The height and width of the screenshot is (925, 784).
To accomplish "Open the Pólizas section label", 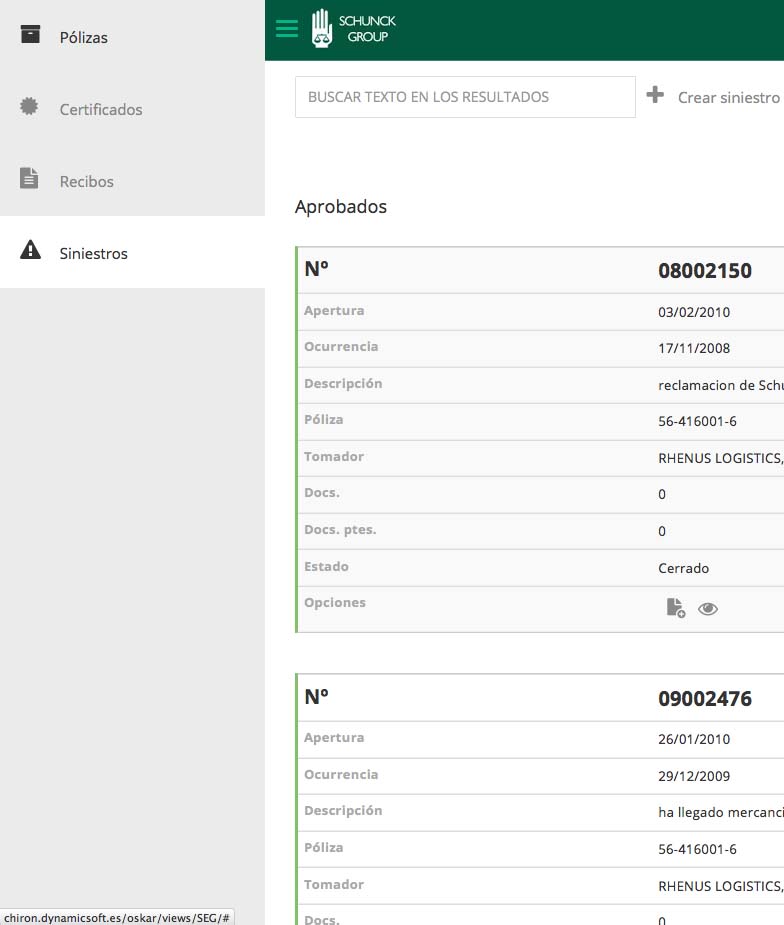I will coord(84,38).
